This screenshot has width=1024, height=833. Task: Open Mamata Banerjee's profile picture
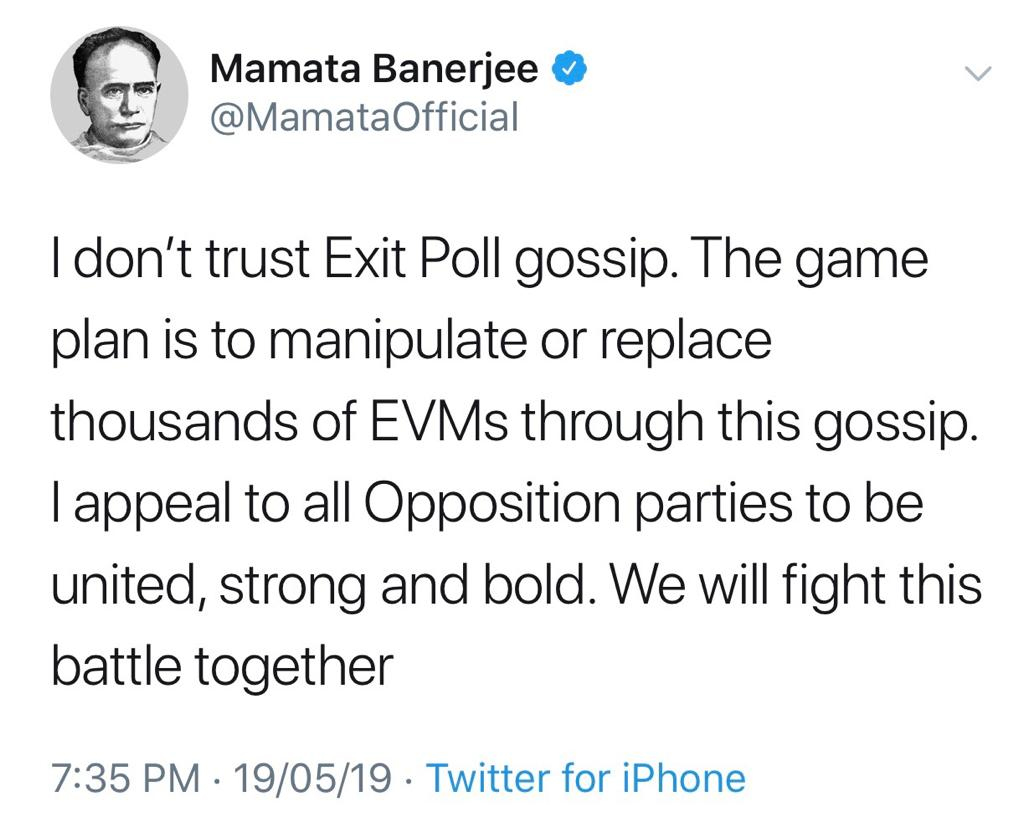[120, 95]
